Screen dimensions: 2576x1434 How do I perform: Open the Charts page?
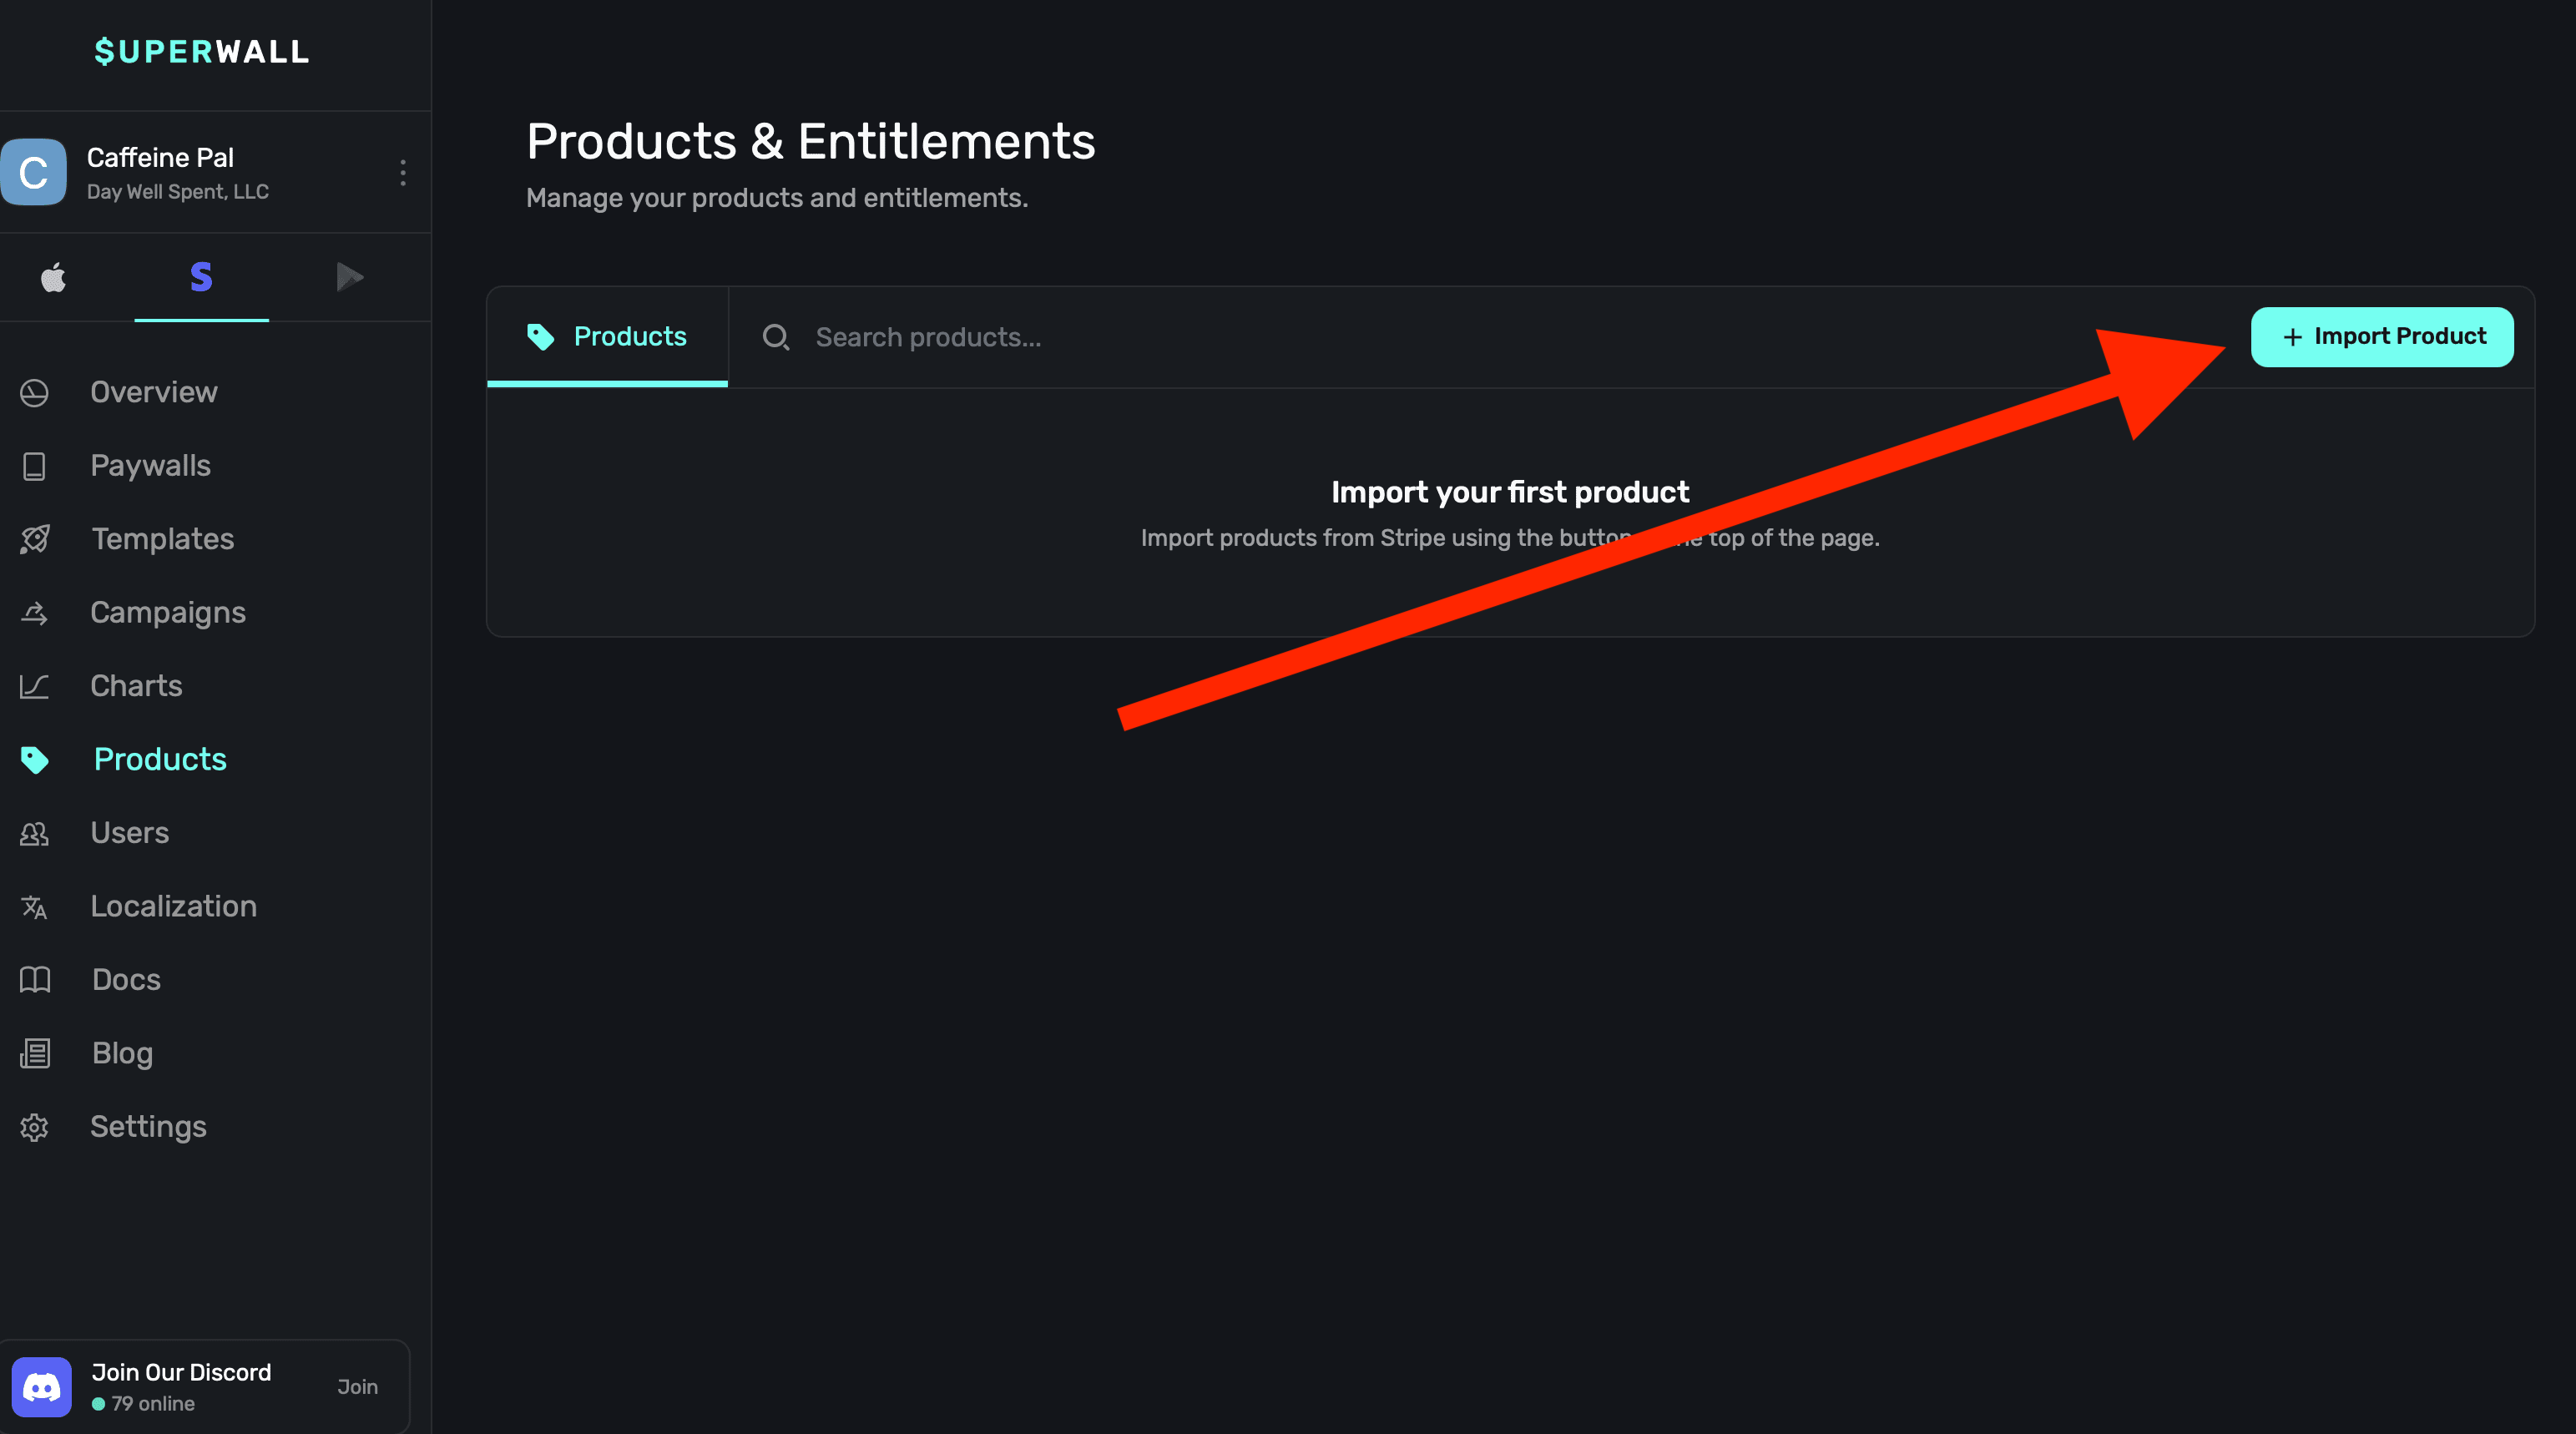[136, 686]
